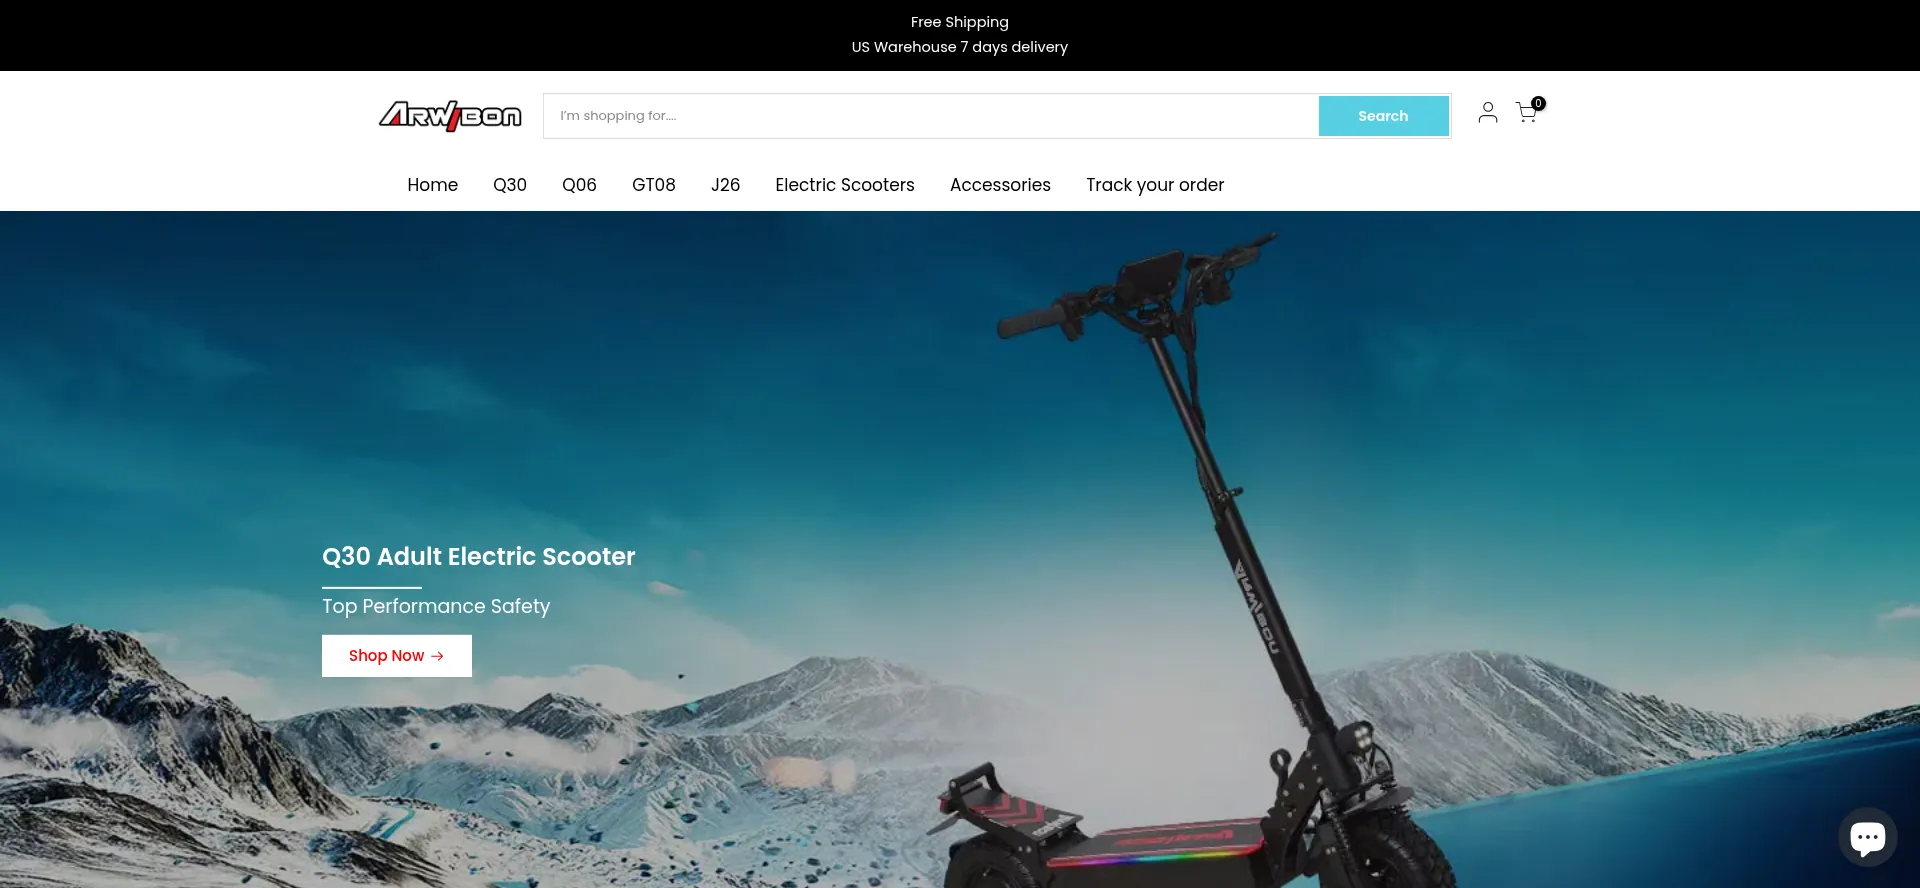Viewport: 1920px width, 888px height.
Task: Navigate to the J26 menu item
Action: (x=725, y=185)
